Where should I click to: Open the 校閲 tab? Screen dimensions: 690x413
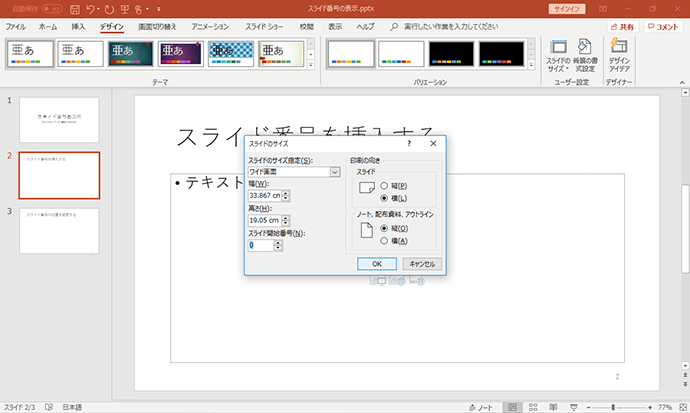(307, 27)
